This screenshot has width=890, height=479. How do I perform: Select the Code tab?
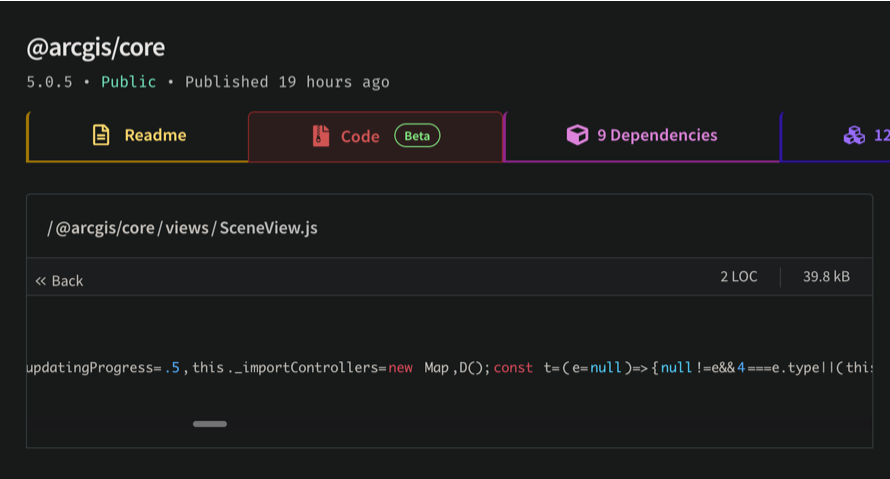point(375,136)
